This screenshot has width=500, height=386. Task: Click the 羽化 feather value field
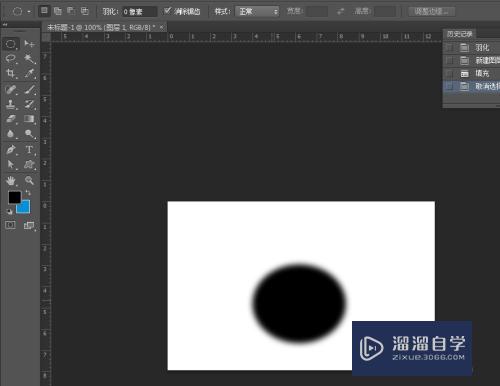point(139,12)
